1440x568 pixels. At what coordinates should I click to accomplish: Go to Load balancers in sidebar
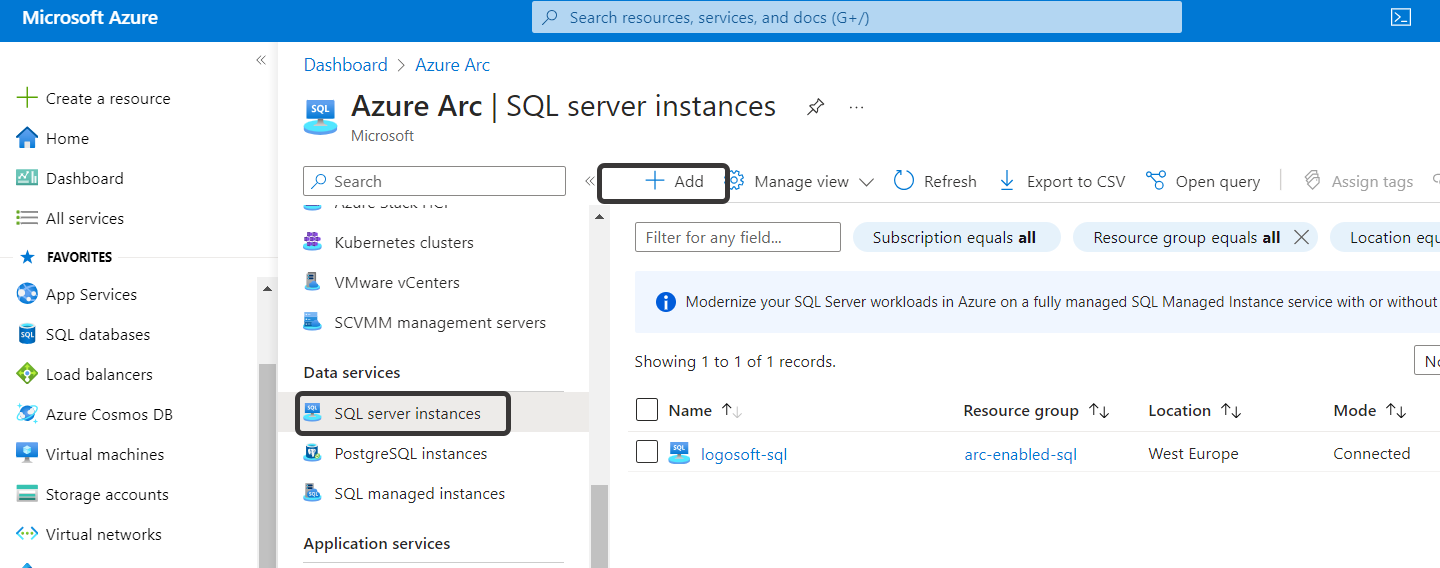coord(98,374)
